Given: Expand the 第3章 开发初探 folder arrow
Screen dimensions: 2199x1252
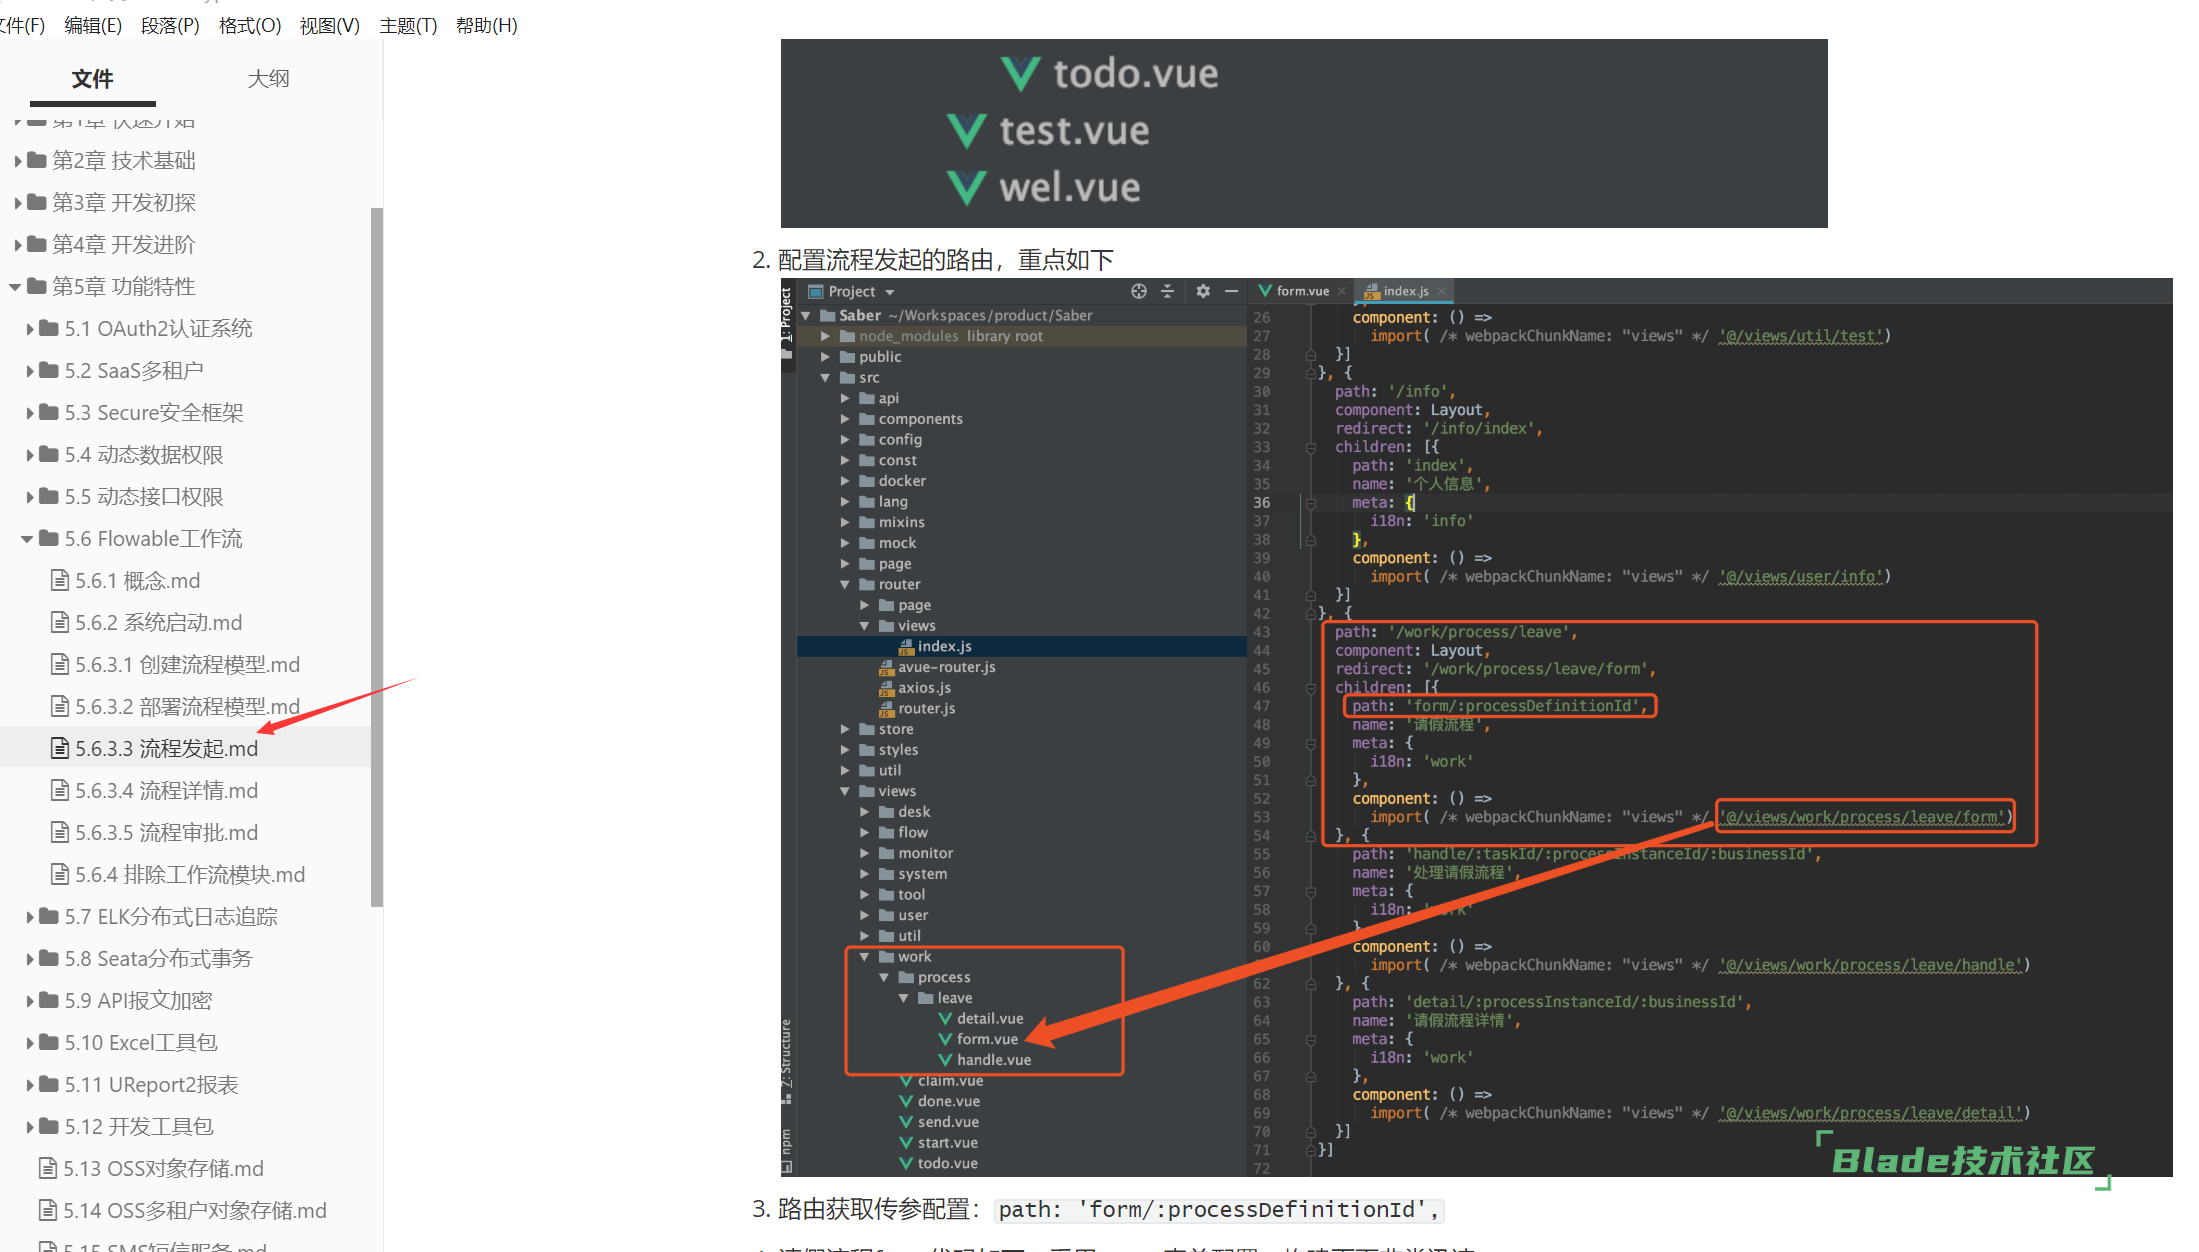Looking at the screenshot, I should pos(17,202).
